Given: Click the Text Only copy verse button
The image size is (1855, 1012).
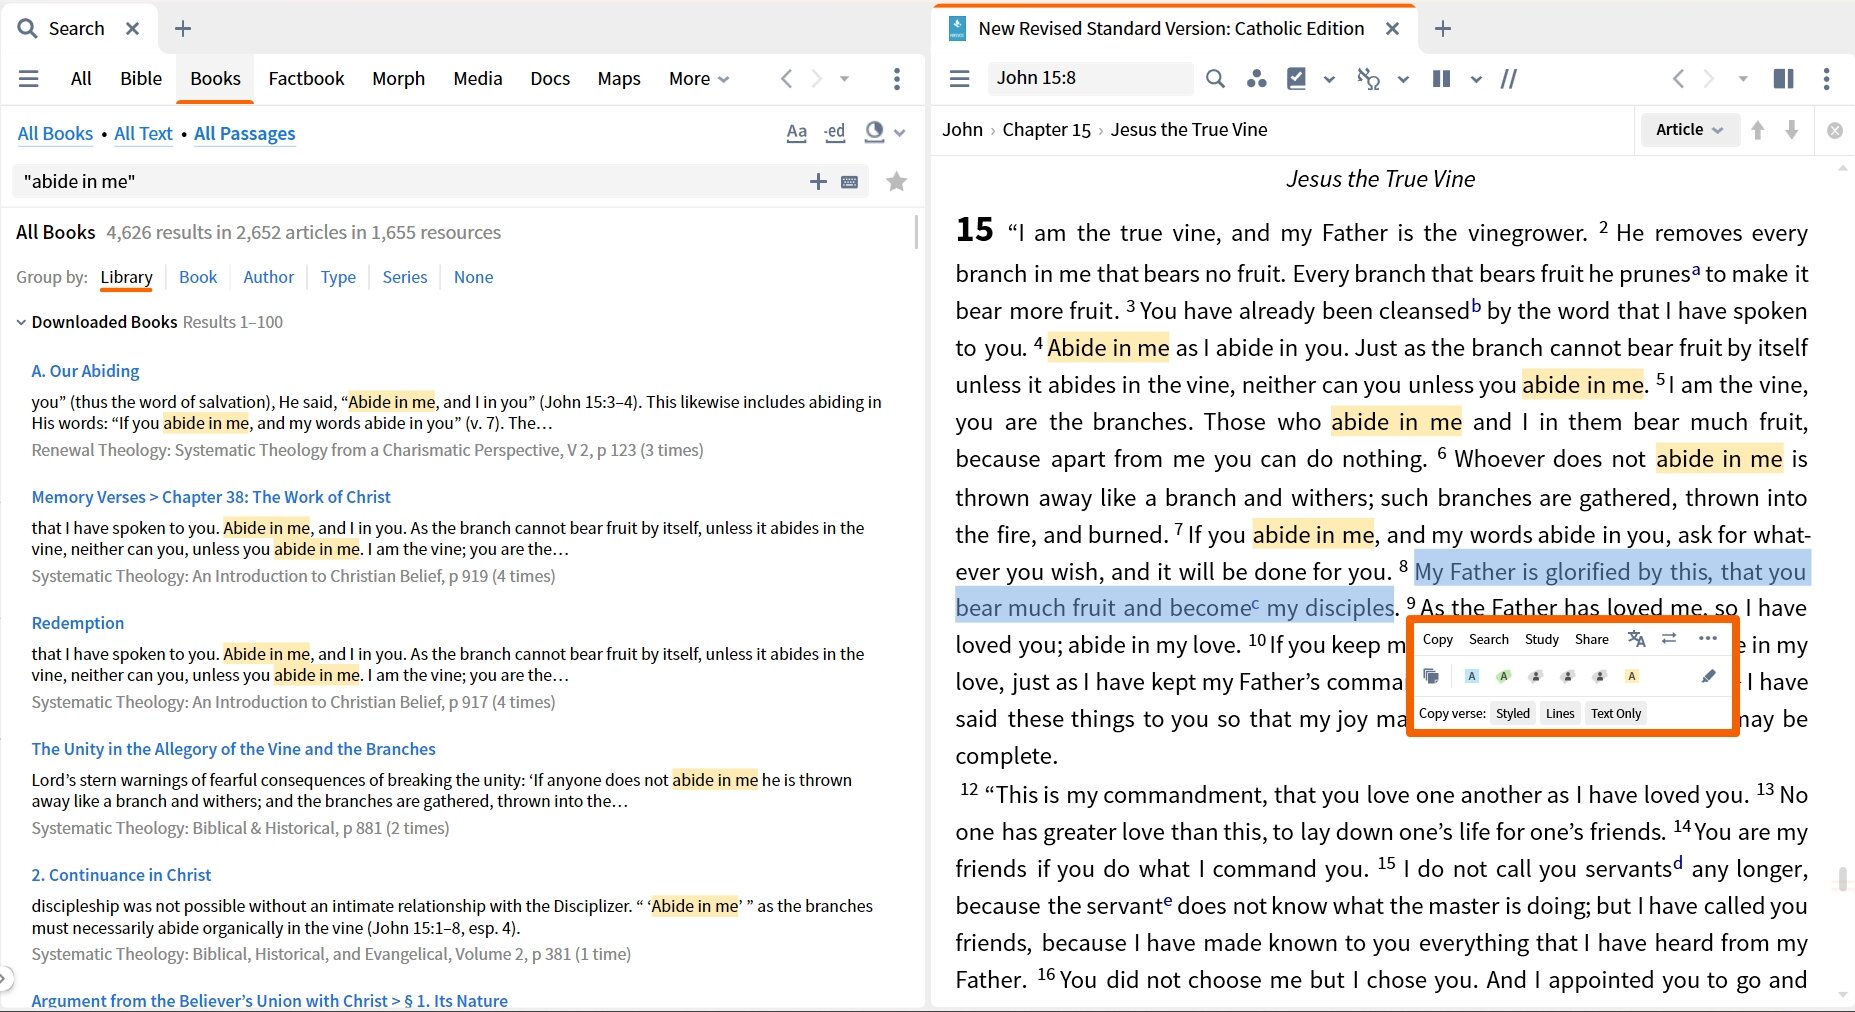Looking at the screenshot, I should pos(1615,714).
